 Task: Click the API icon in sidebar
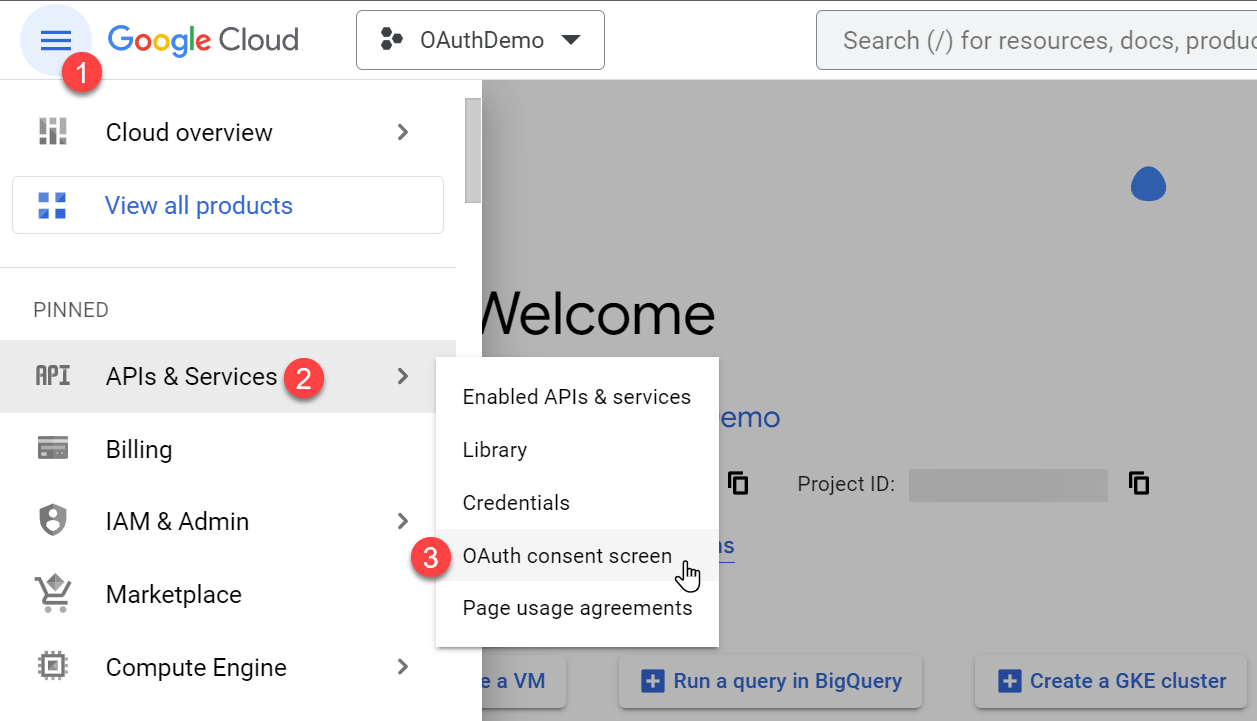tap(53, 376)
